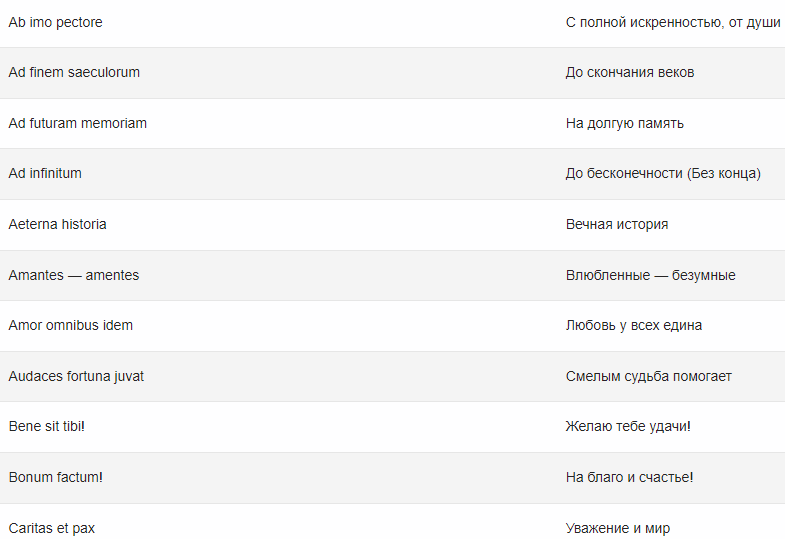Click the Aeterna historia phrase

[x=58, y=224]
